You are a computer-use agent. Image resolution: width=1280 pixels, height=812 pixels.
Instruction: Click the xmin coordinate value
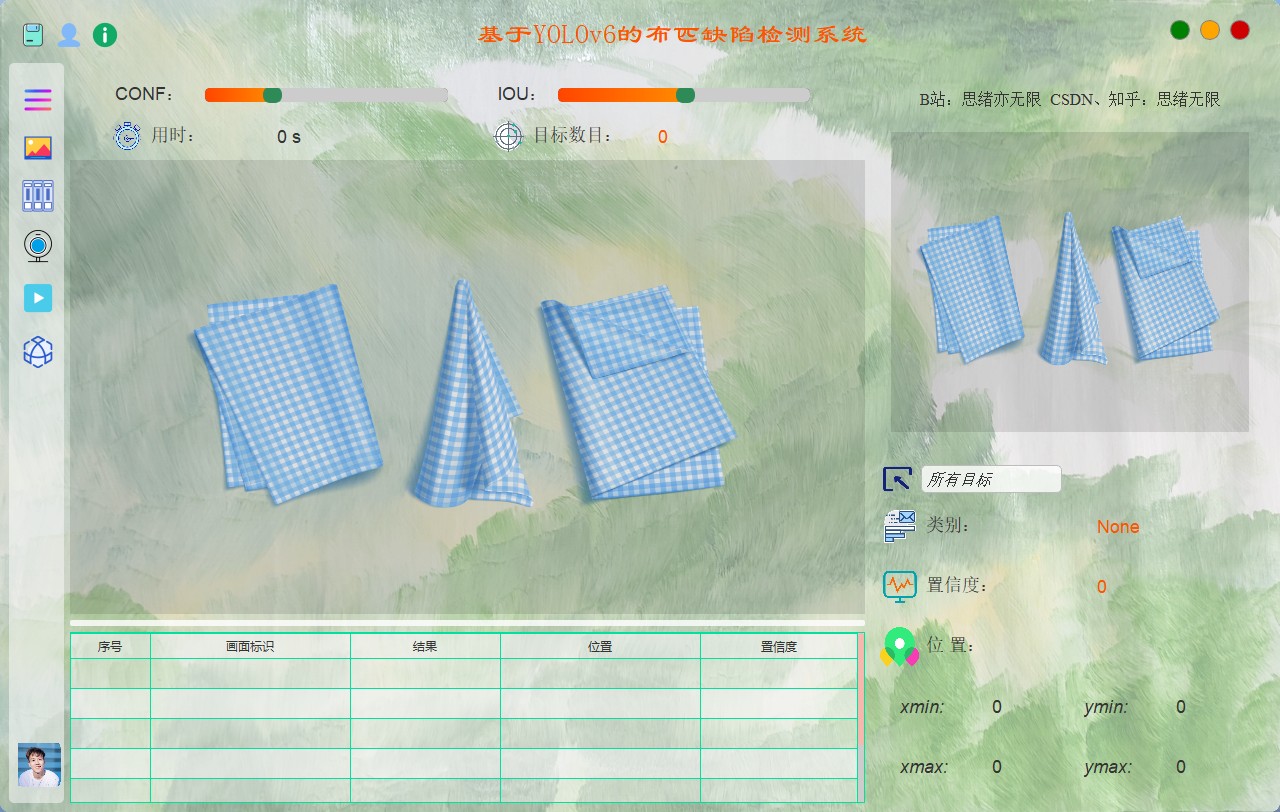point(997,707)
